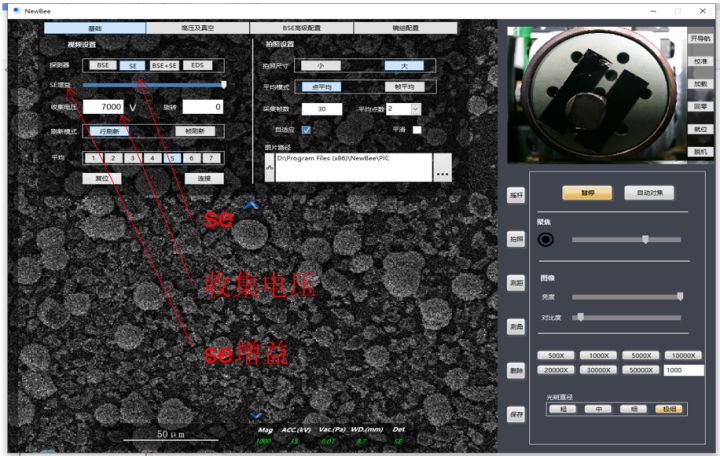This screenshot has width=720, height=456.
Task: Click the 收集电压 input field showing 7000
Action: [x=104, y=107]
